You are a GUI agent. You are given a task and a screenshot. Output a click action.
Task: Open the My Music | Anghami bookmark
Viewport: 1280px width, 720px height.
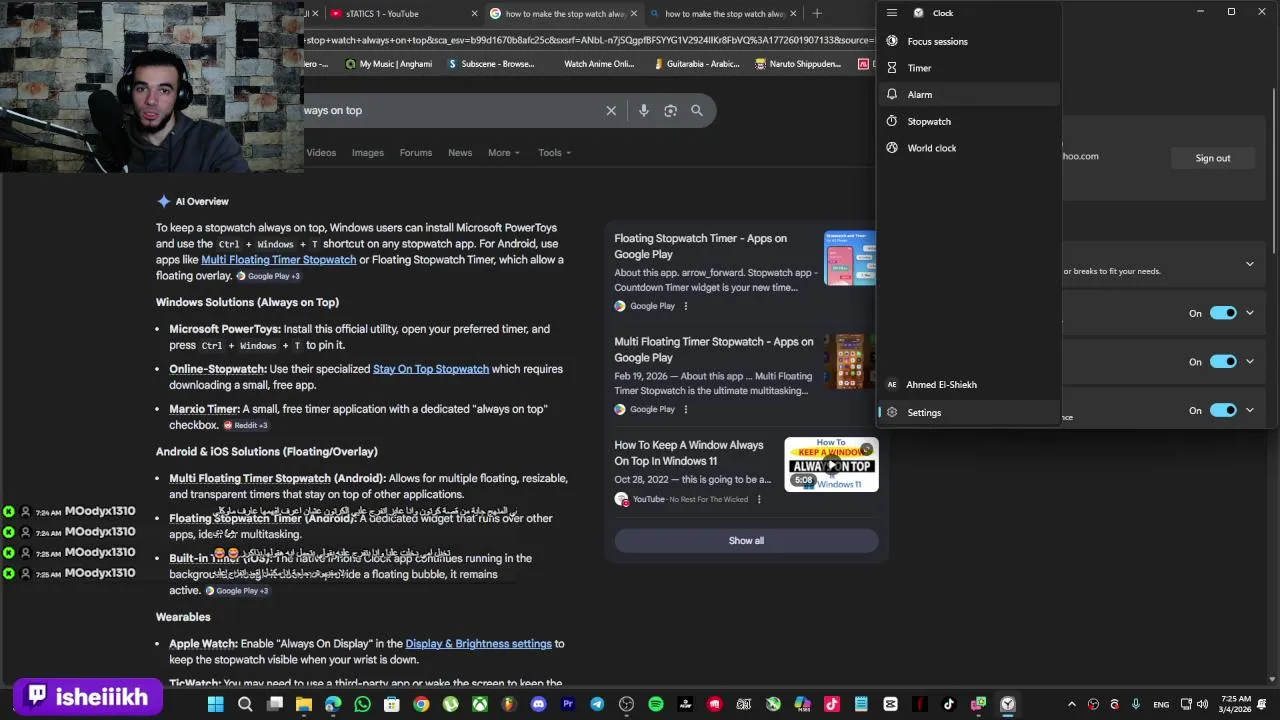[388, 64]
